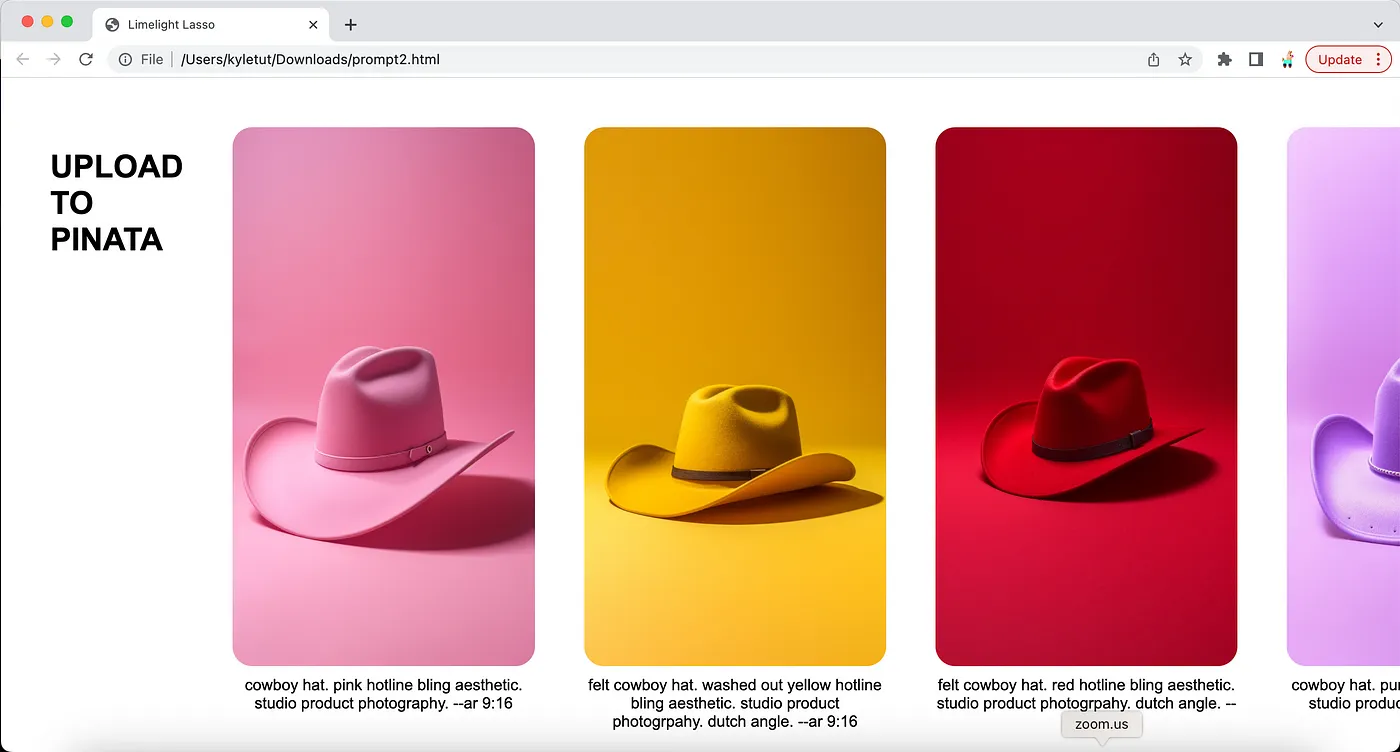Click the pink hotline bling caption

click(x=384, y=694)
